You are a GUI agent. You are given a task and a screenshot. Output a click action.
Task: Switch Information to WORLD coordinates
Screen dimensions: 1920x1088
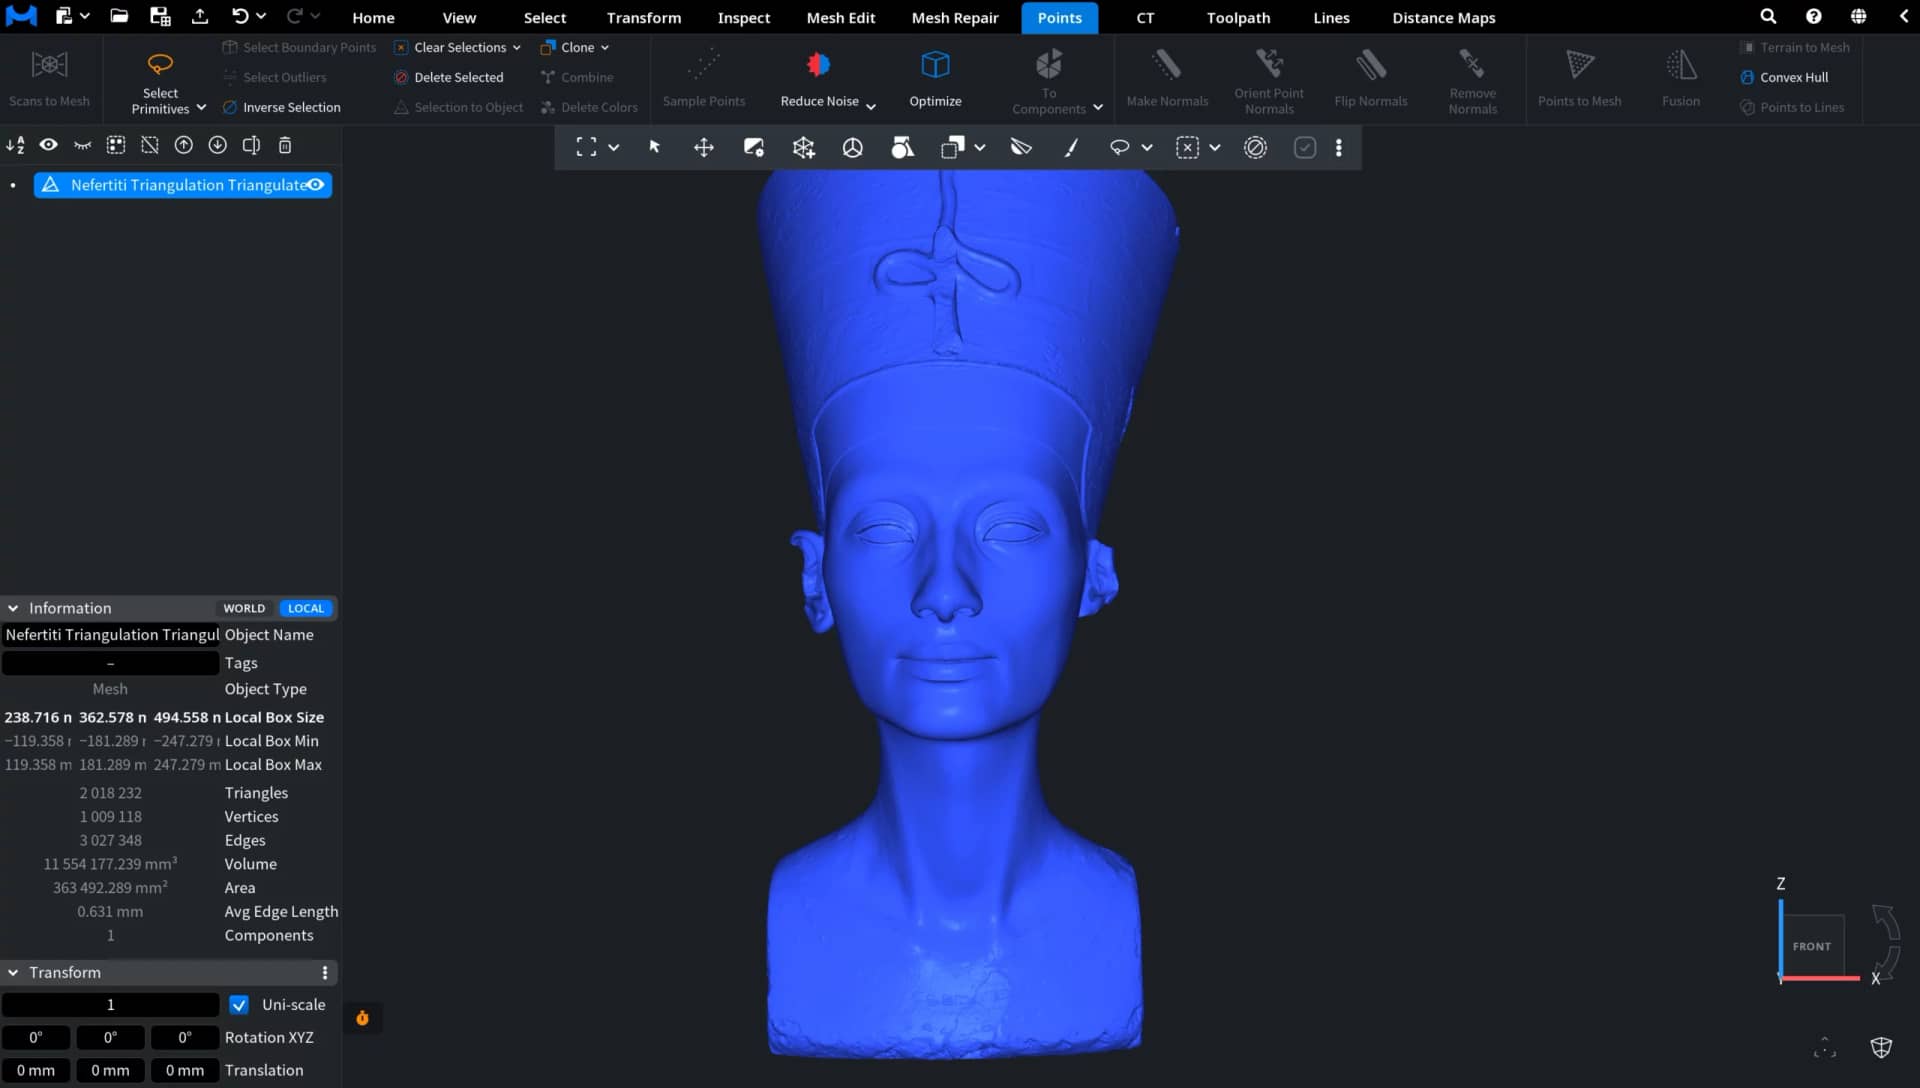click(244, 608)
